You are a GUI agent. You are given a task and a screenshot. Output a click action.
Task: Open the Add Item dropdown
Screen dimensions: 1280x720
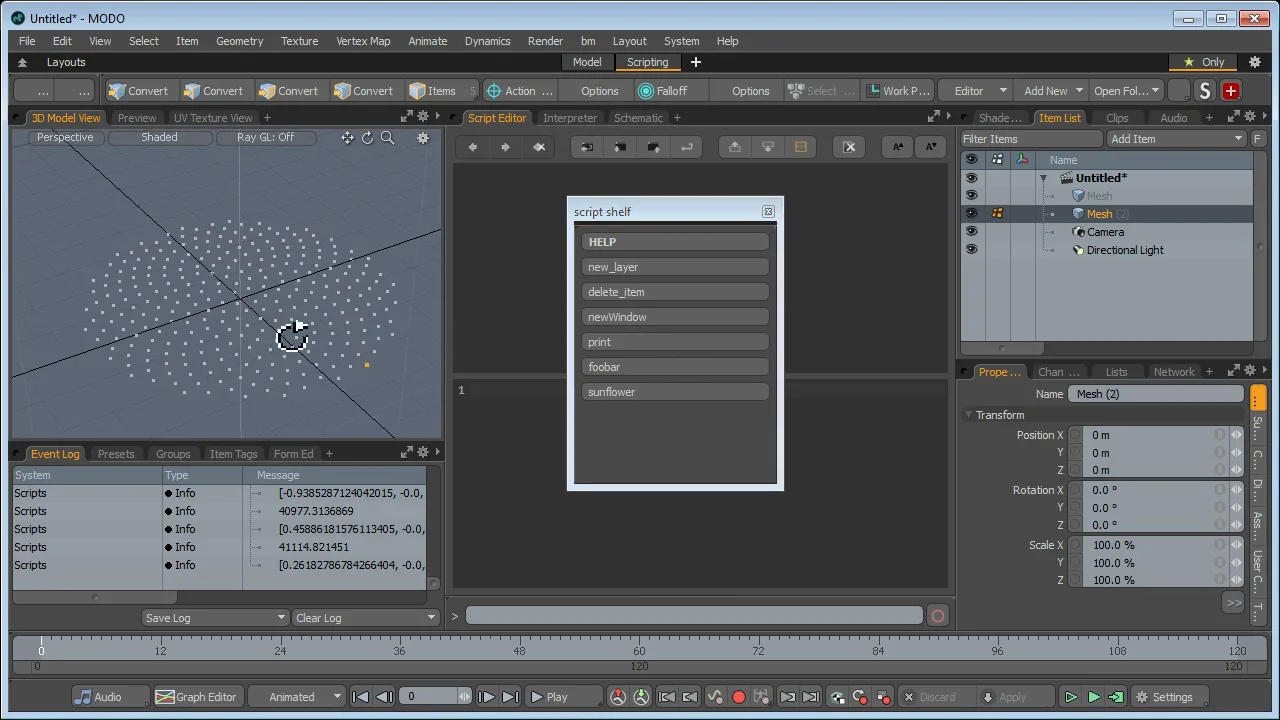pyautogui.click(x=1176, y=139)
